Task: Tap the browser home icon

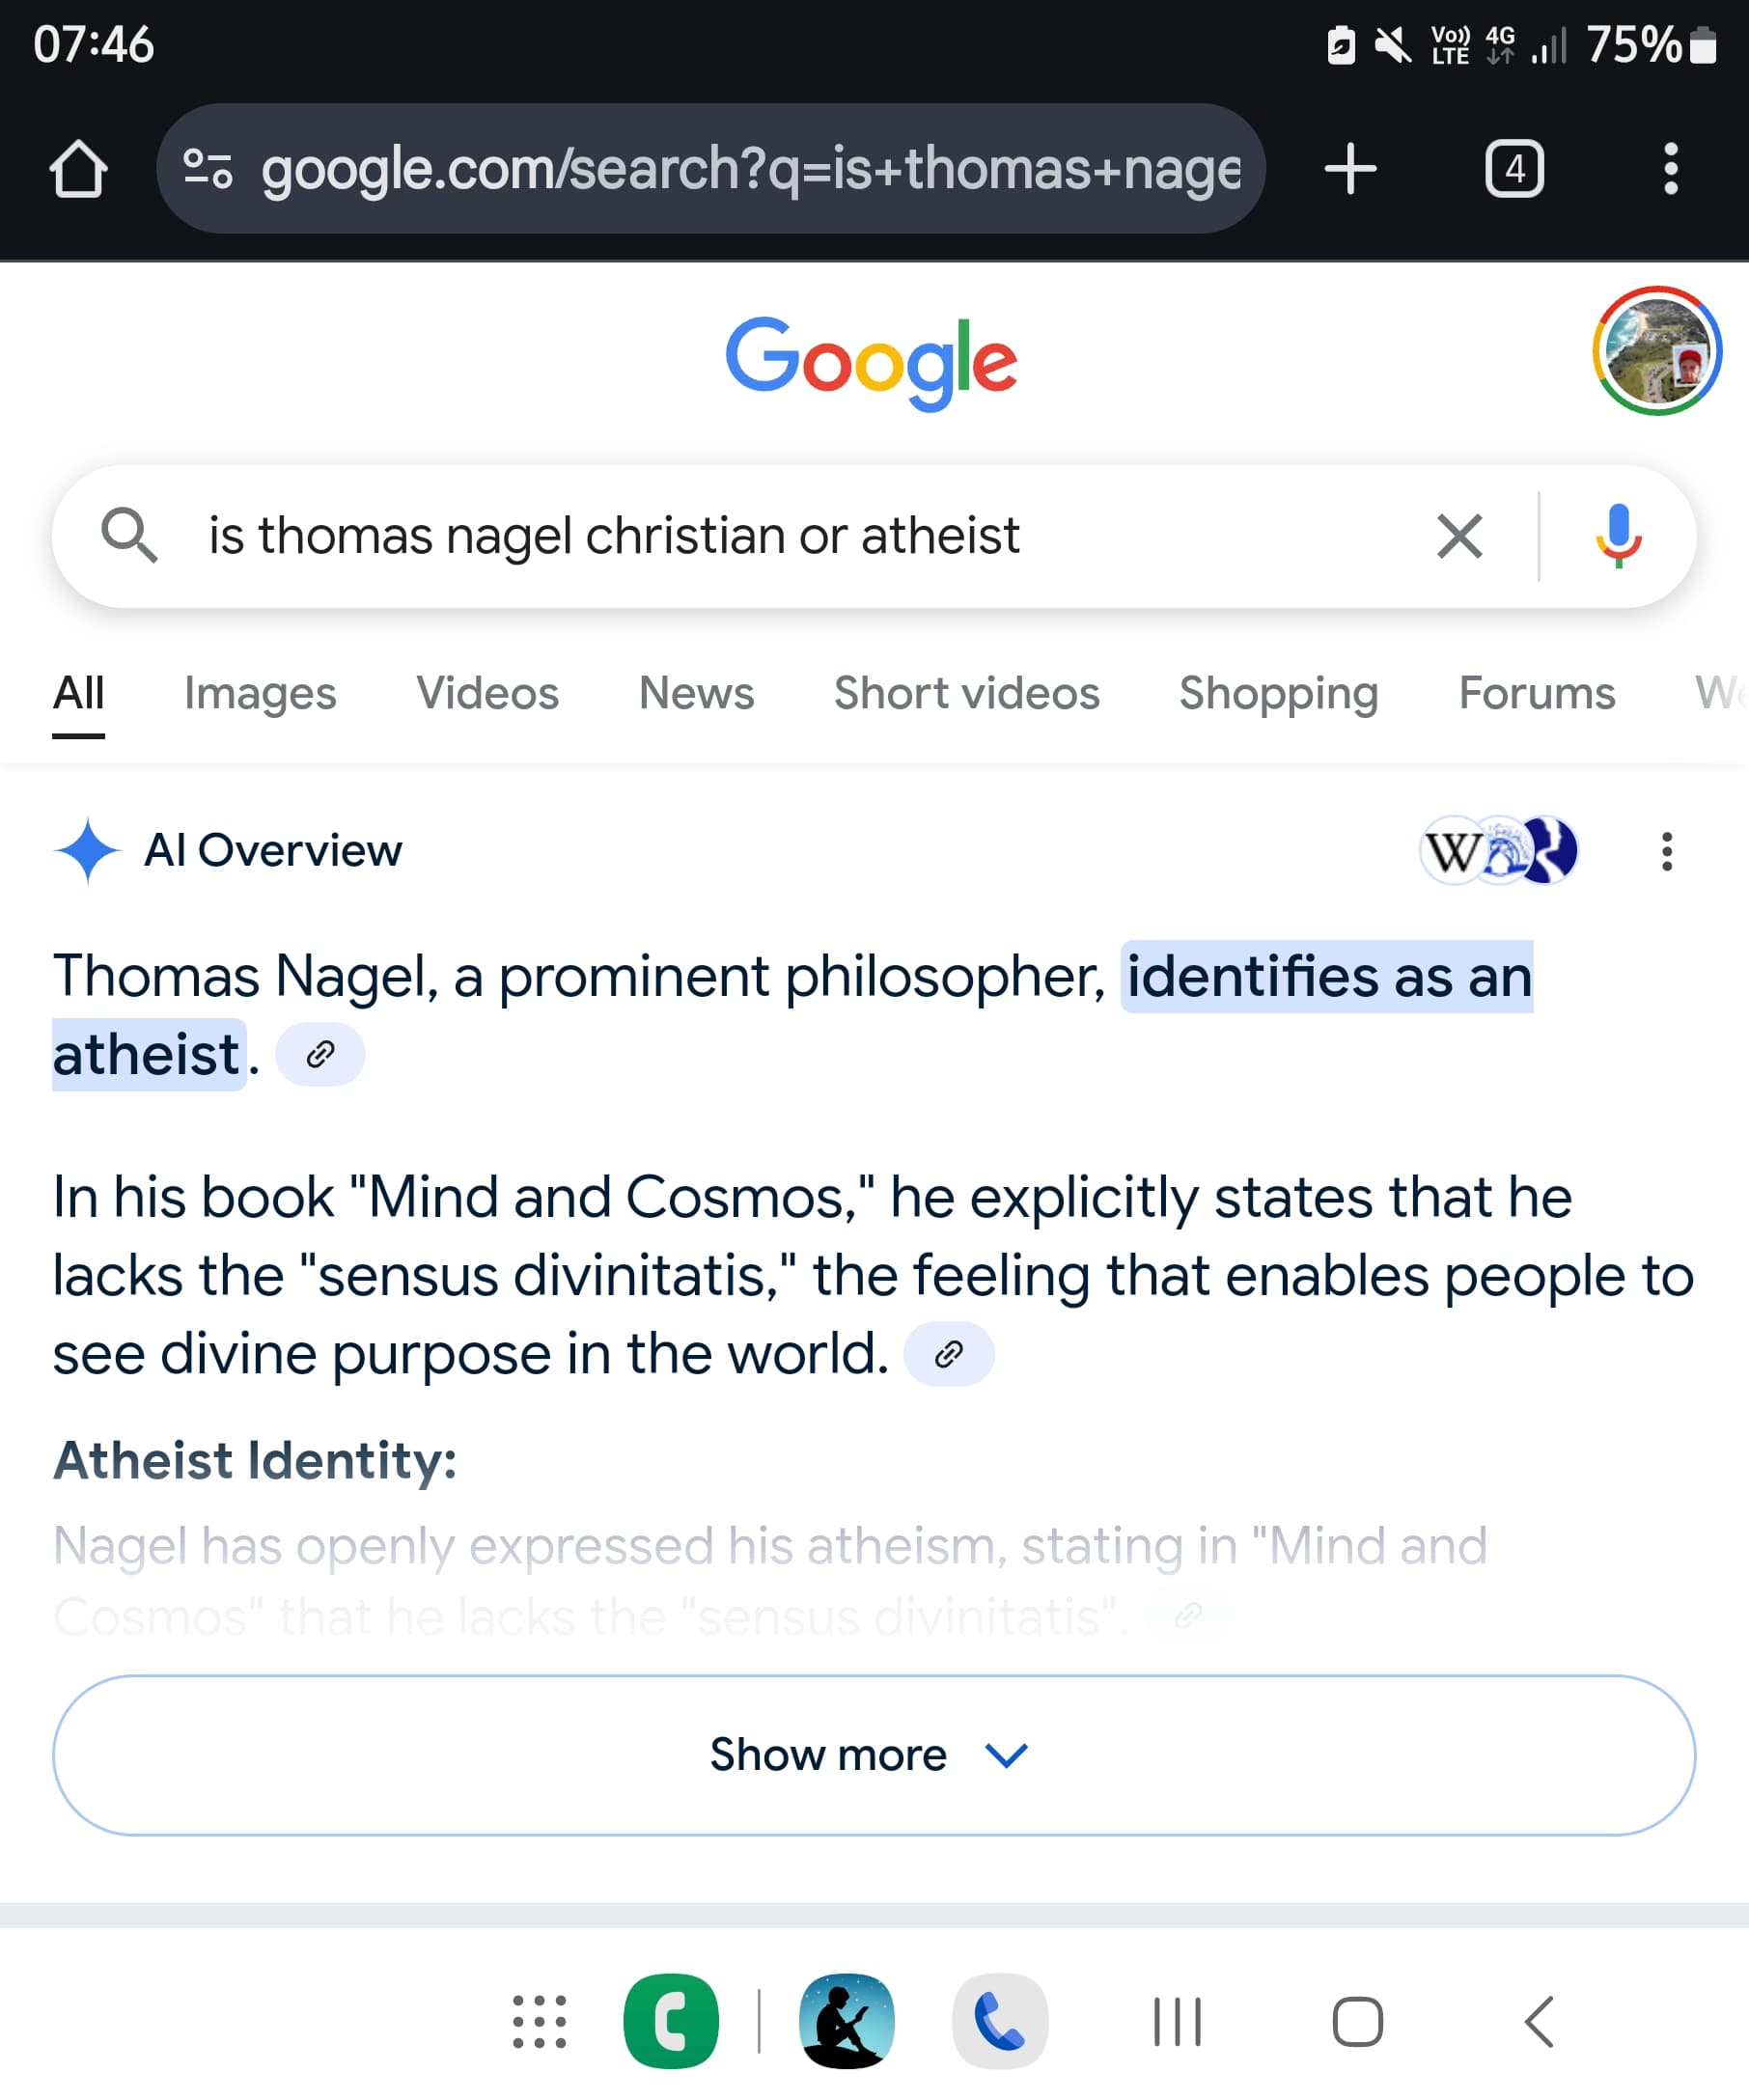Action: [x=78, y=169]
